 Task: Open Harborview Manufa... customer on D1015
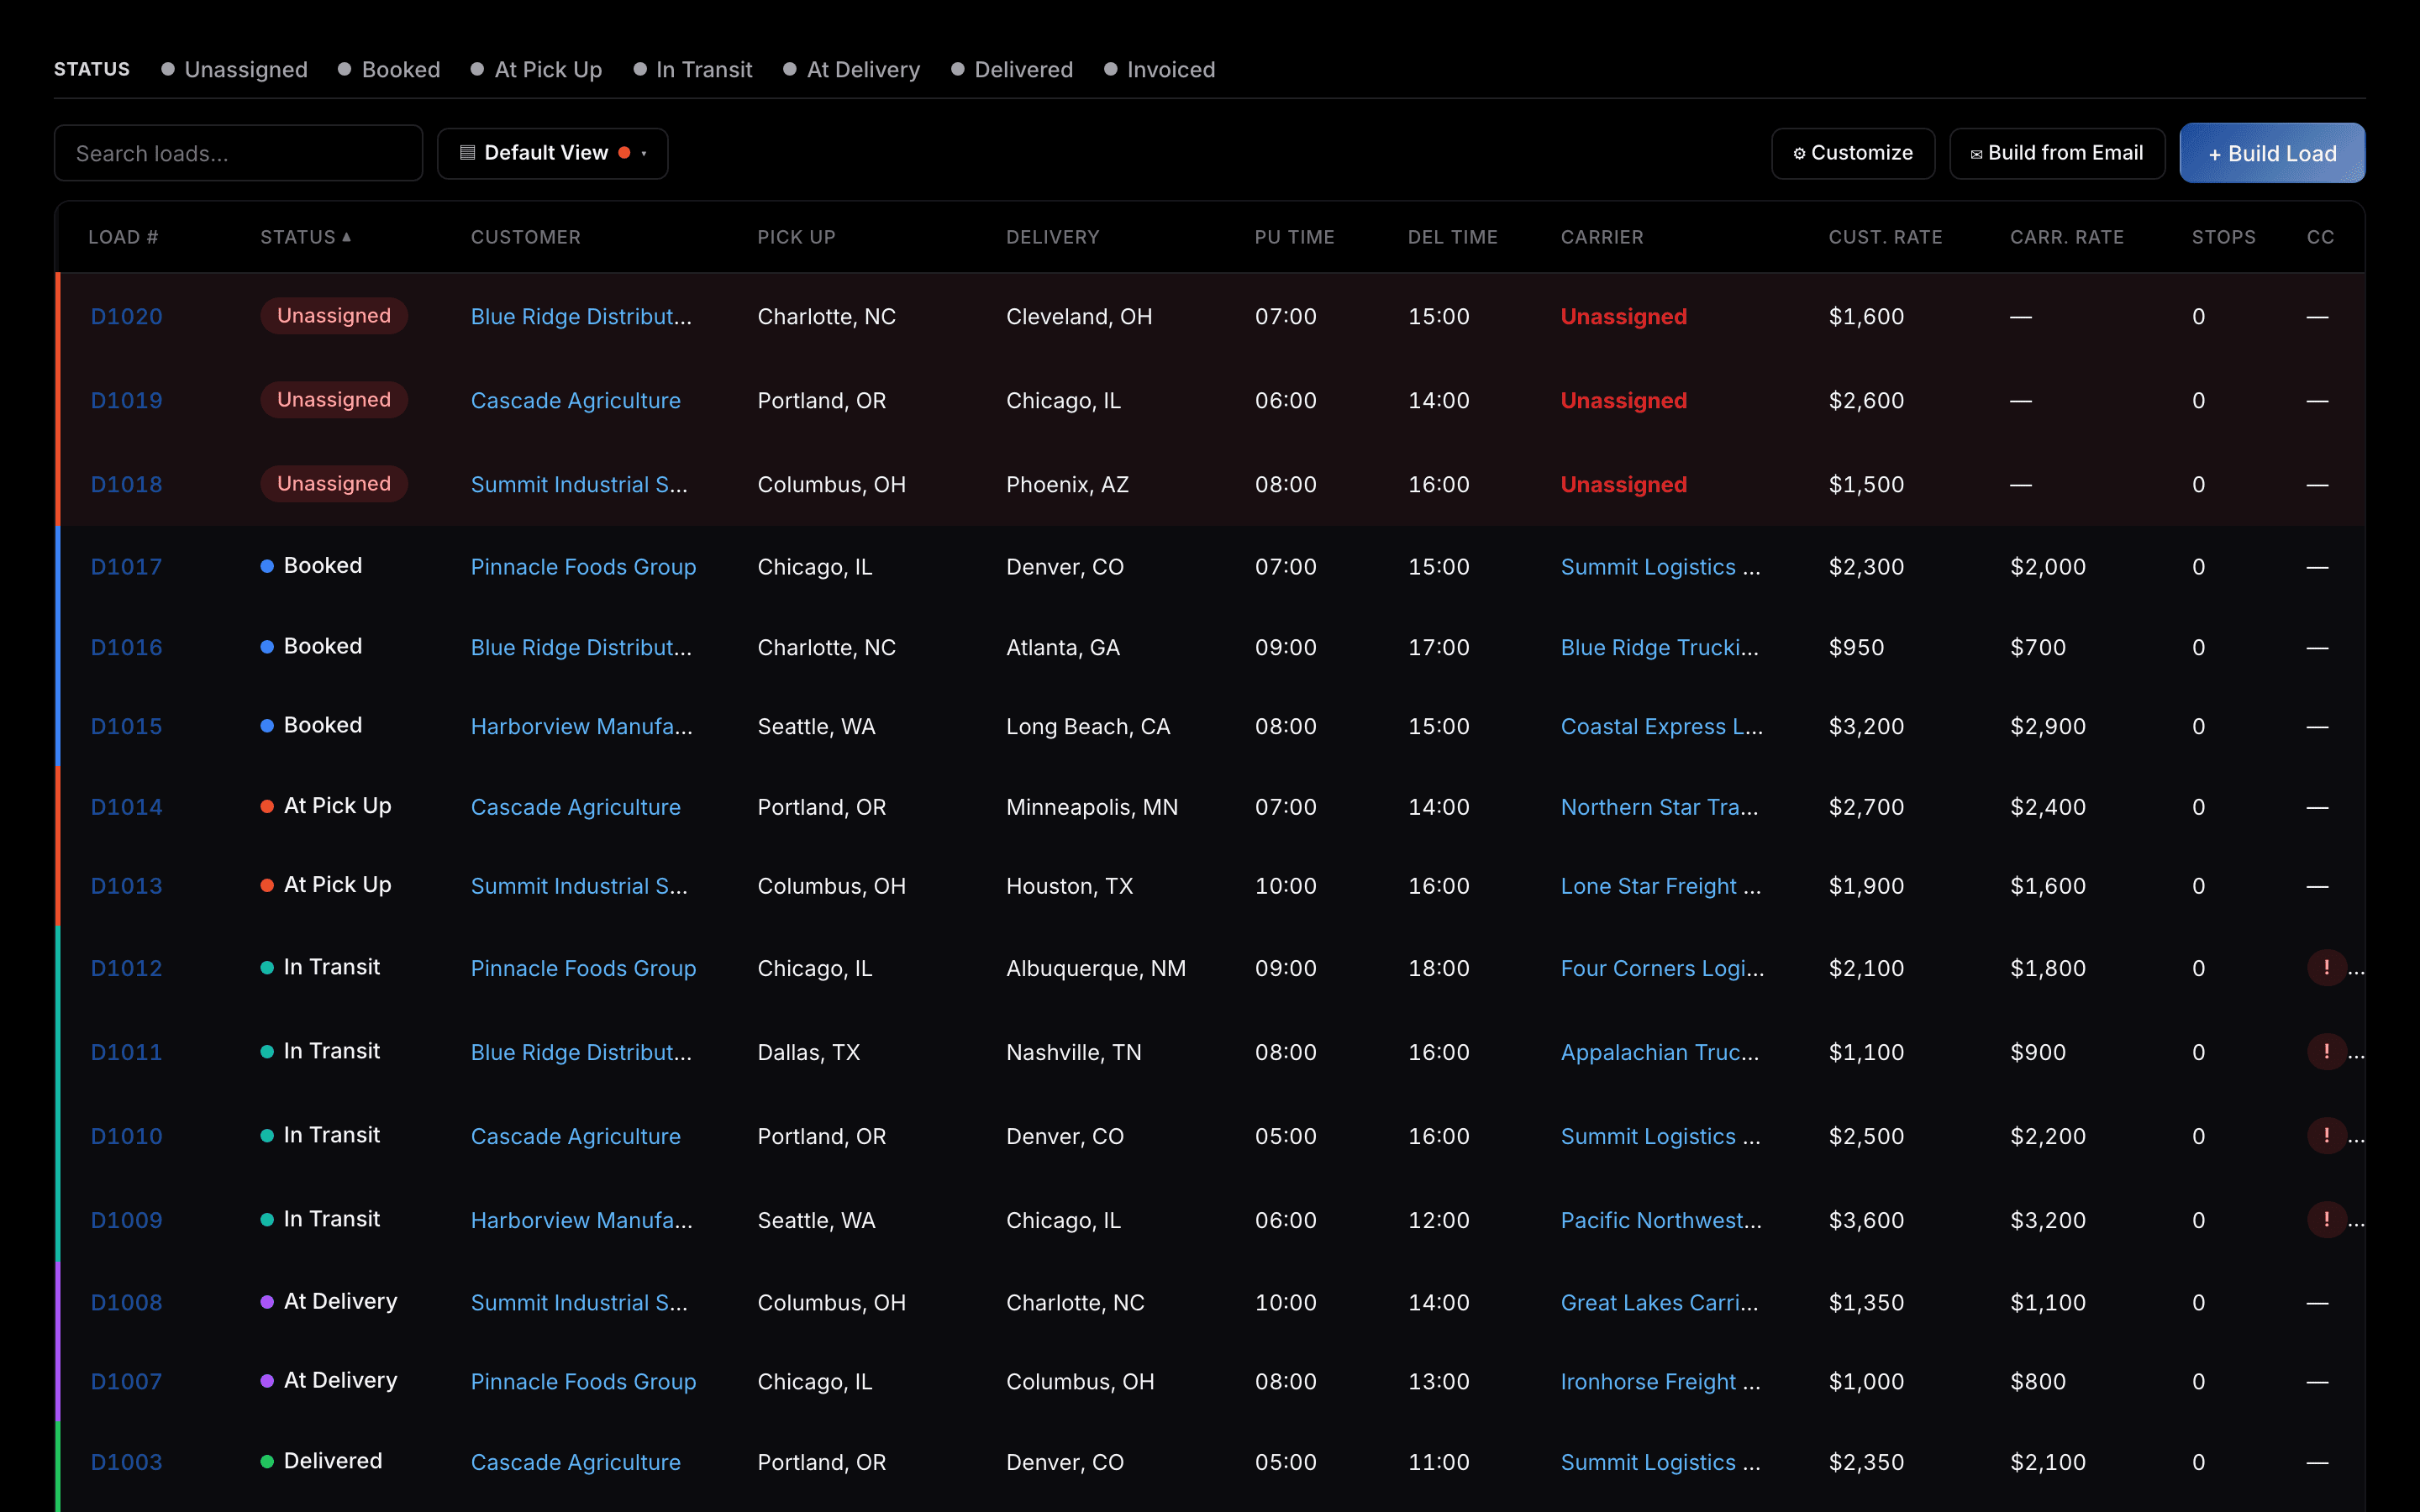click(x=581, y=726)
